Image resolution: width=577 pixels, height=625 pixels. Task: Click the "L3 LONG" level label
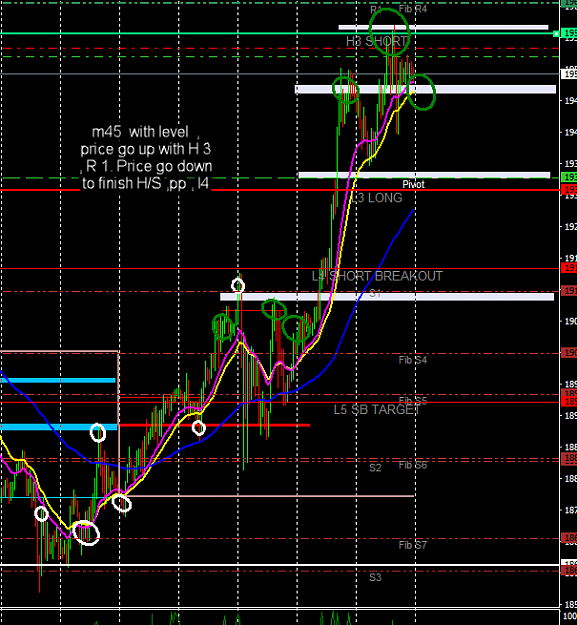click(x=377, y=198)
